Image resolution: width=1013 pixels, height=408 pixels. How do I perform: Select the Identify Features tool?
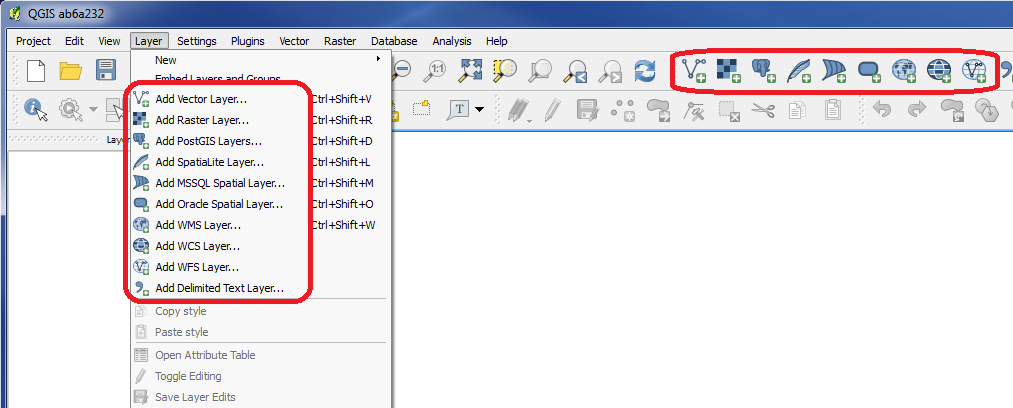pos(36,109)
